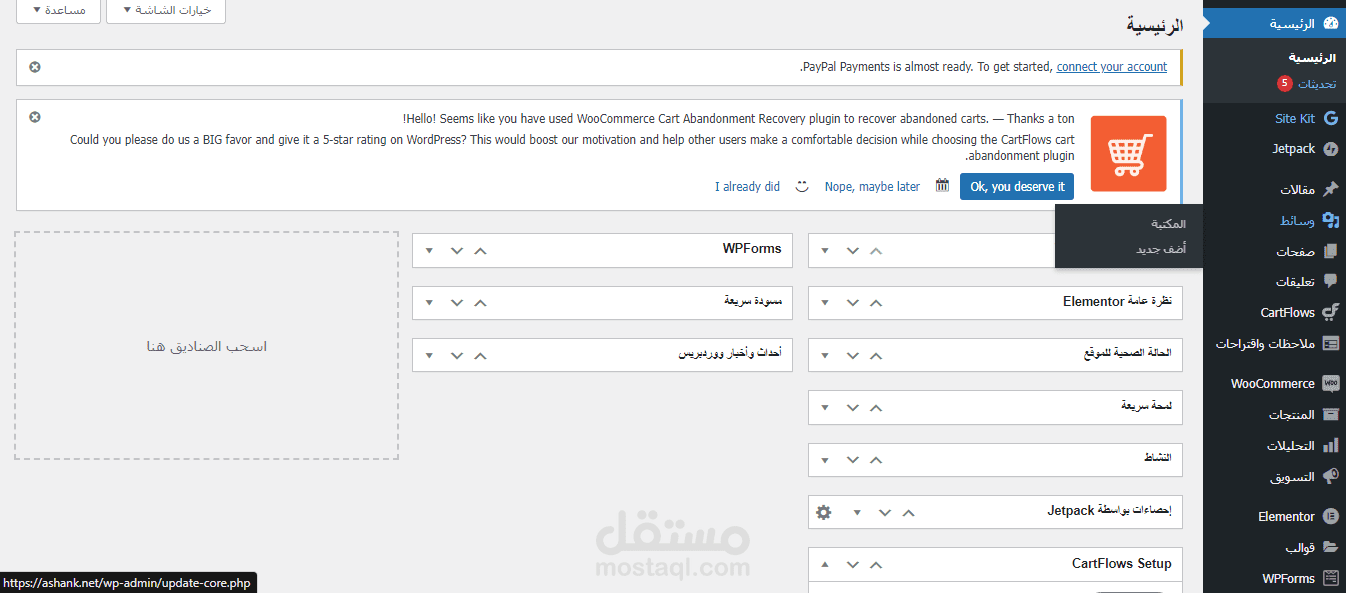Select Library (المكتبة) in Media submenu
This screenshot has height=593, width=1346.
1167,224
